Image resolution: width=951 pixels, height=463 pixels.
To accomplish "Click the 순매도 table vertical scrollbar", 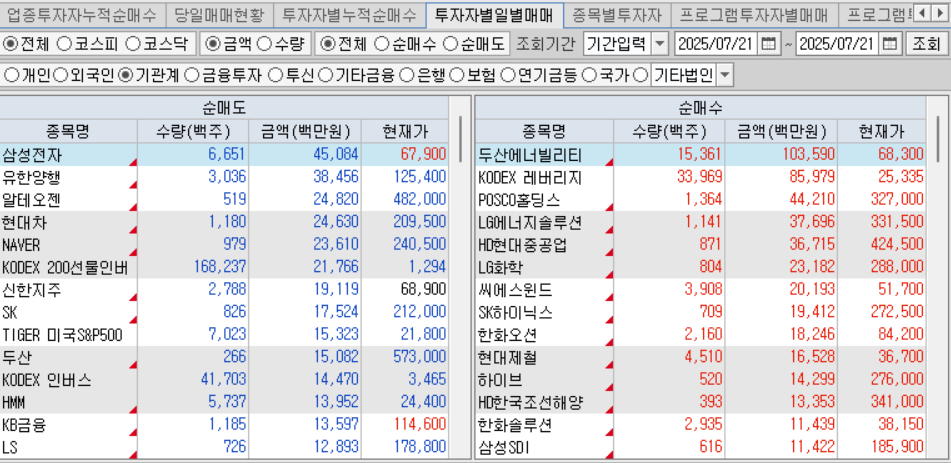I will 461,138.
